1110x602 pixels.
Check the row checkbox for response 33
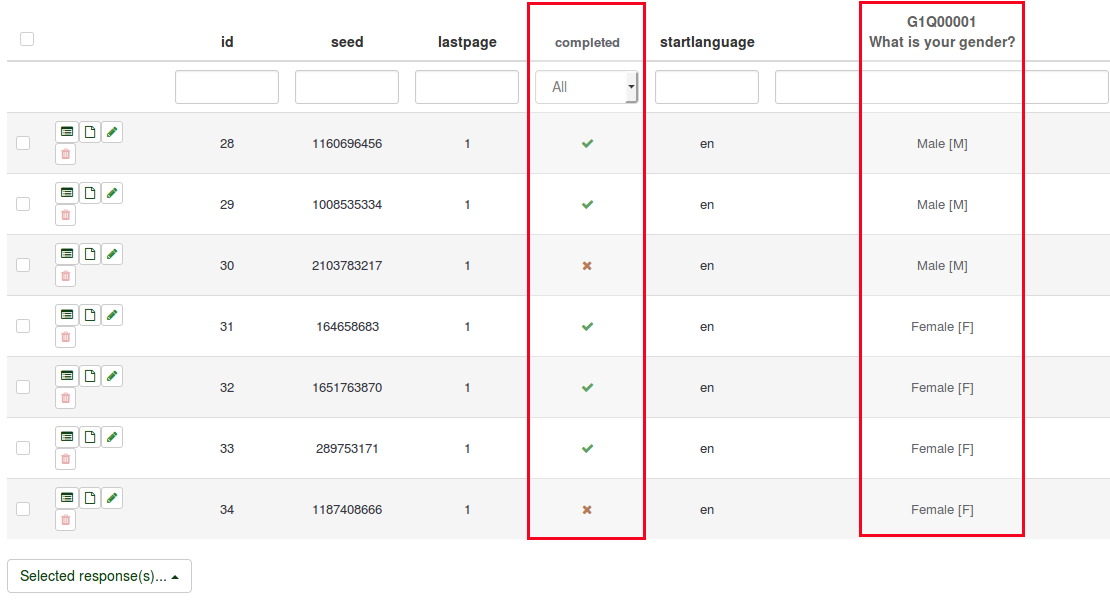coord(23,448)
